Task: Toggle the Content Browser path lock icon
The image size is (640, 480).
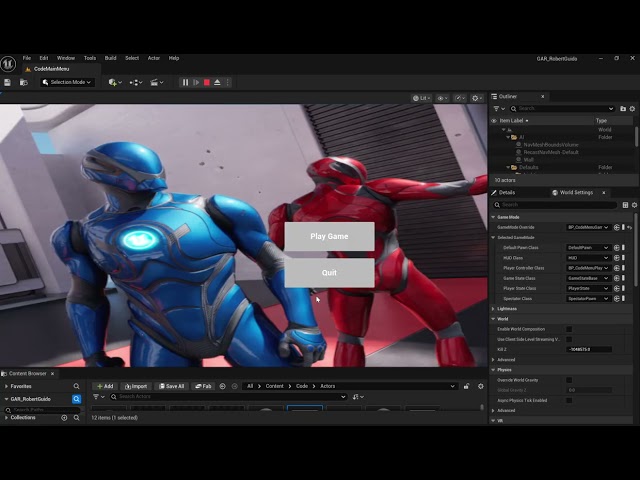Action: coord(466,386)
